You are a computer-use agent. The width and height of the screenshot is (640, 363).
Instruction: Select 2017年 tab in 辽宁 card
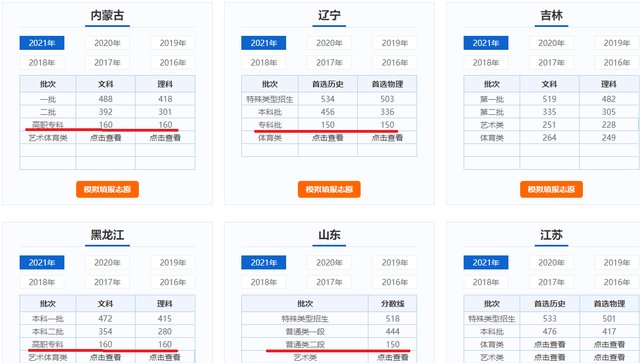coord(329,62)
